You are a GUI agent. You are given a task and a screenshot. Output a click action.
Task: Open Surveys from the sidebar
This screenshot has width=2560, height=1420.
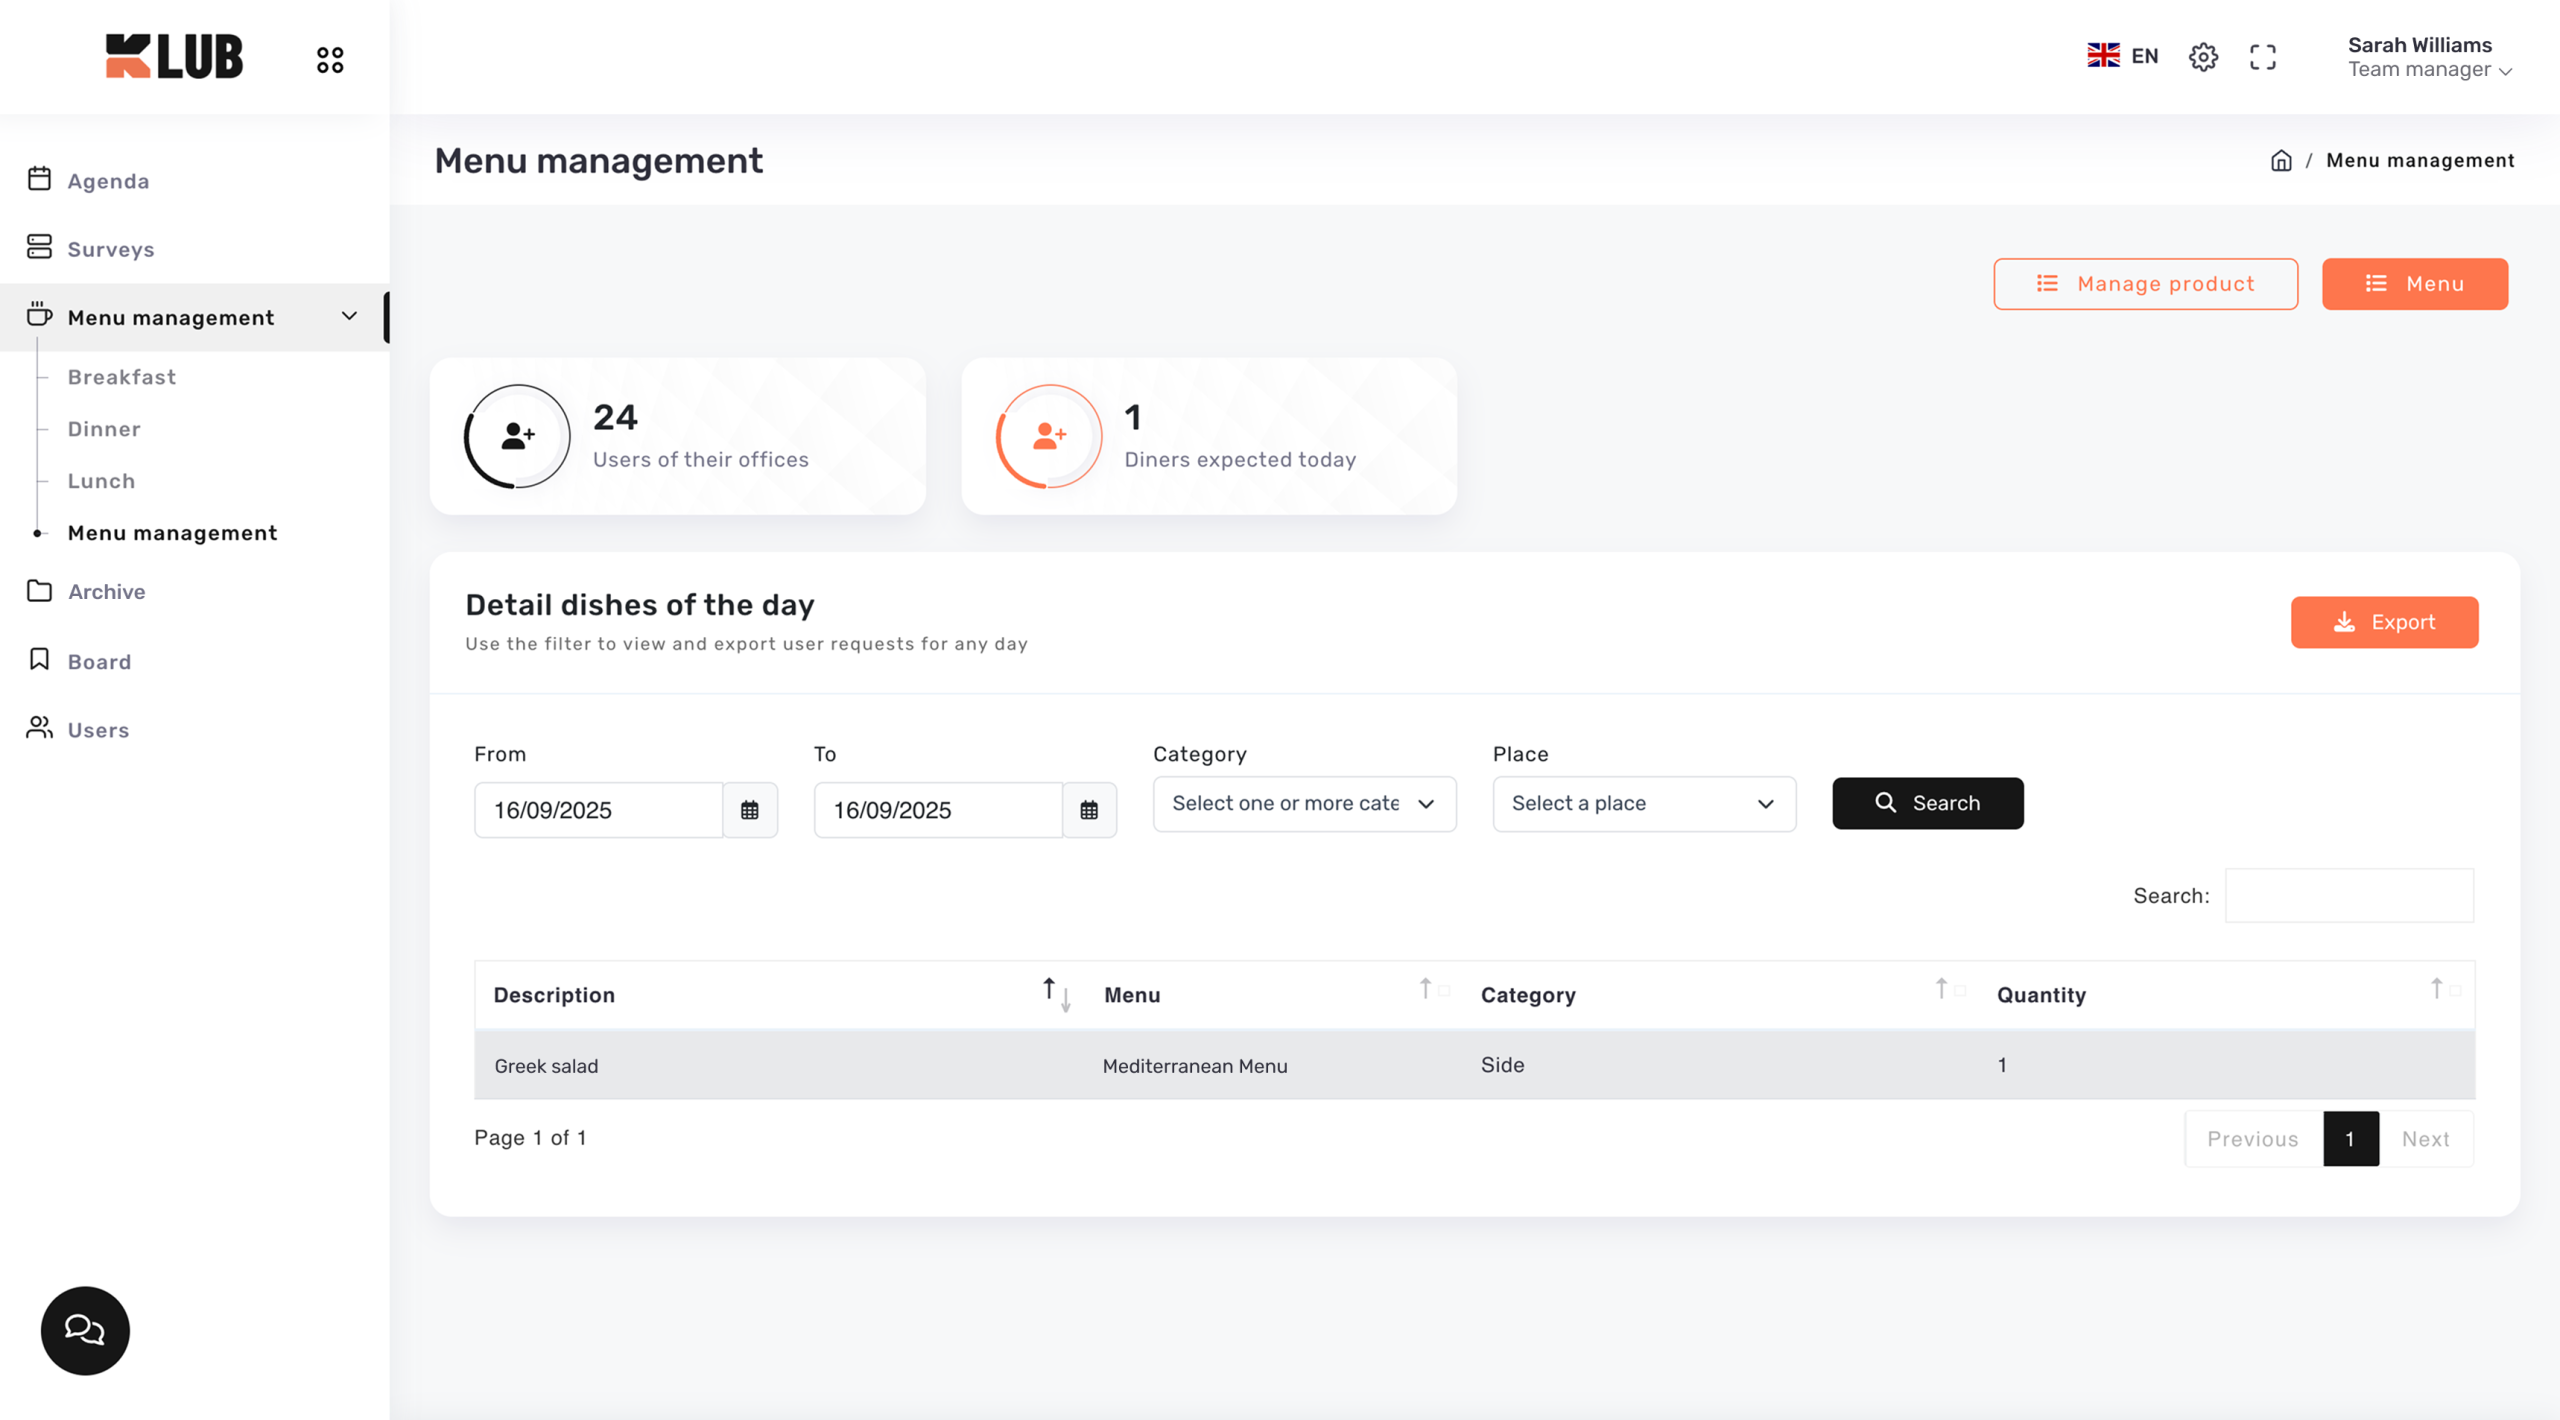point(110,249)
